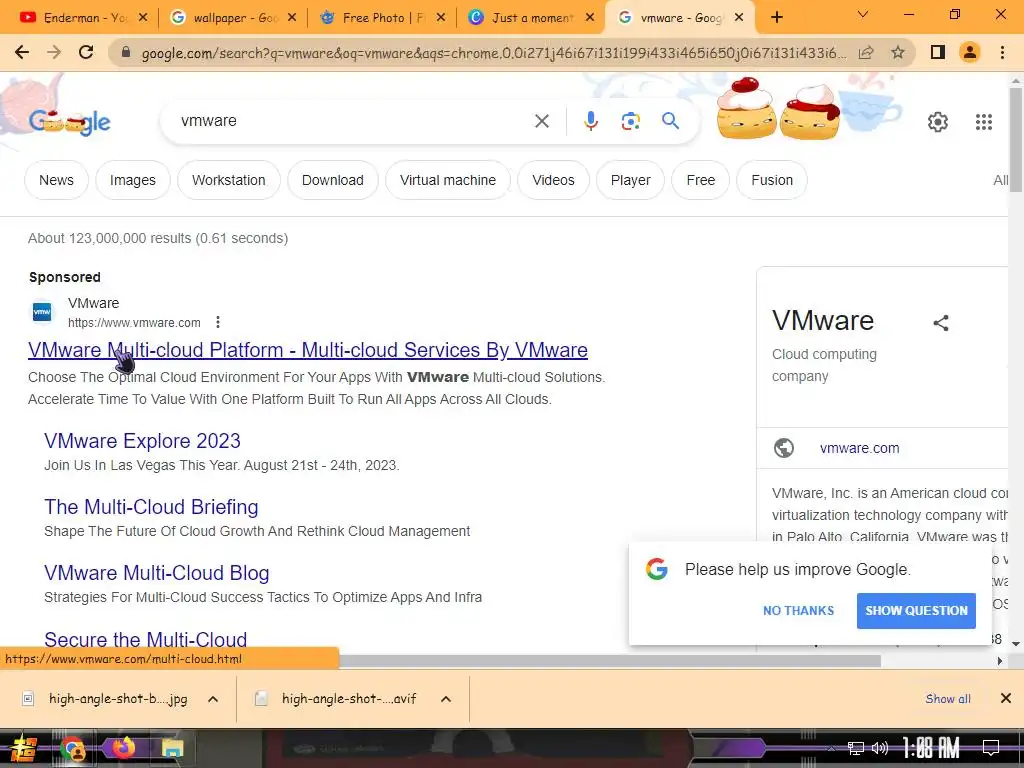Open ad options next to vmware.com URL
Viewport: 1024px width, 768px height.
[x=218, y=322]
